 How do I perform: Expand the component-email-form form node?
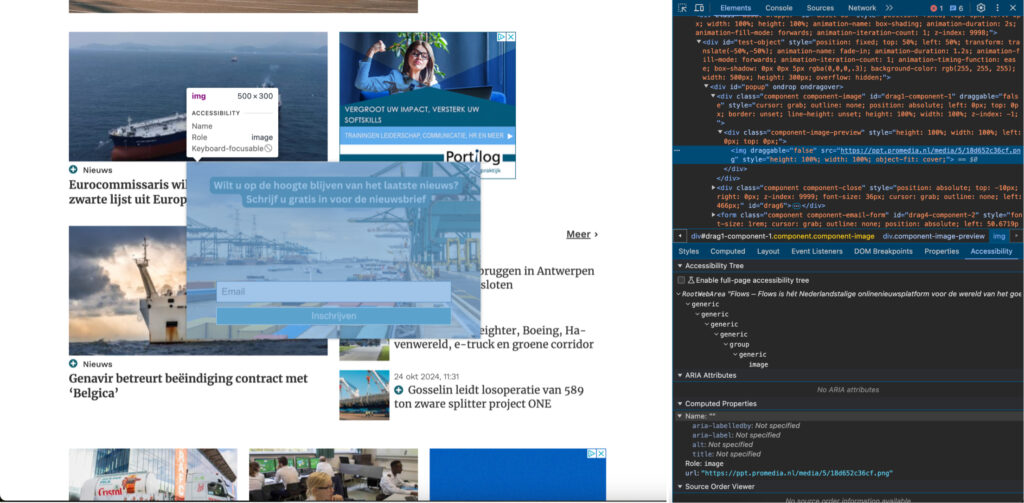click(714, 214)
